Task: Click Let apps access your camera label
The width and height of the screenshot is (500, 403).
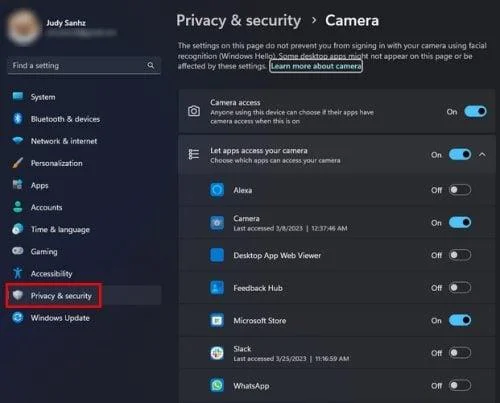Action: coord(259,150)
